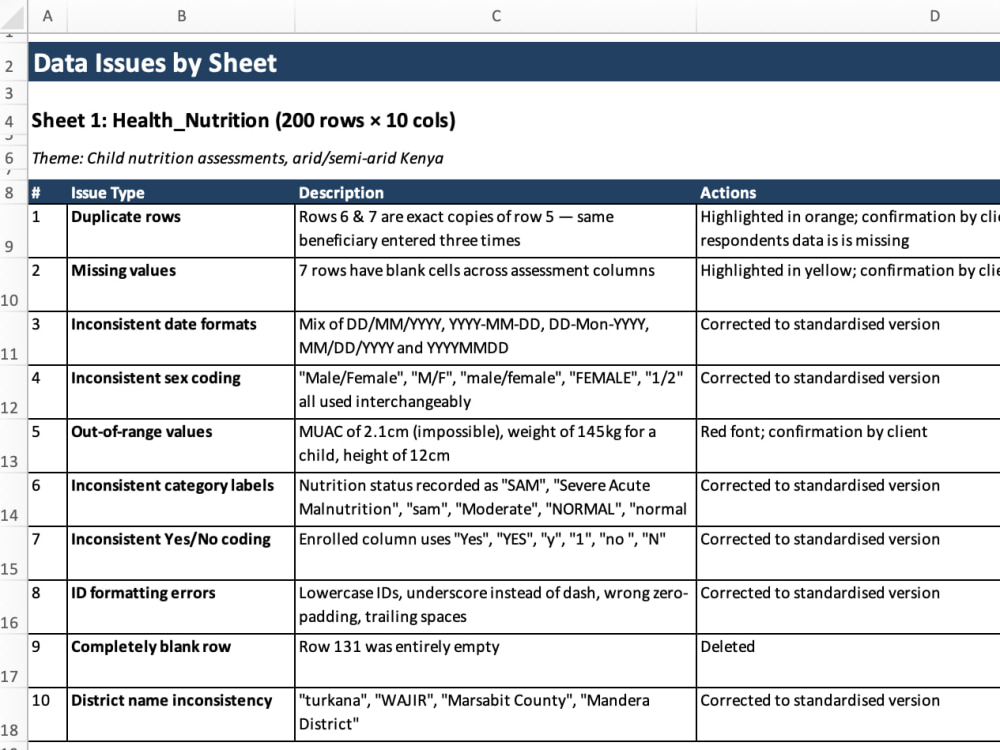Click issue number '5' cell

[48, 446]
